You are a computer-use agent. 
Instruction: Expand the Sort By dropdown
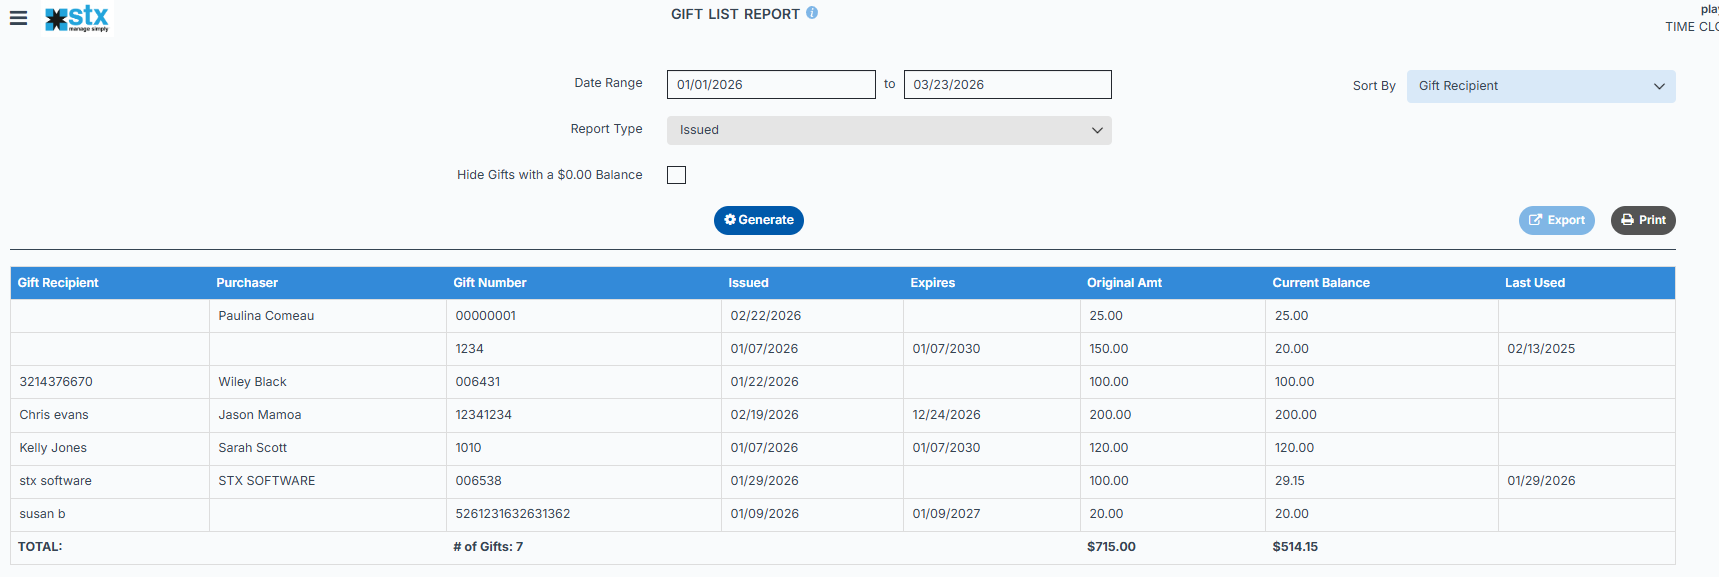click(x=1540, y=86)
